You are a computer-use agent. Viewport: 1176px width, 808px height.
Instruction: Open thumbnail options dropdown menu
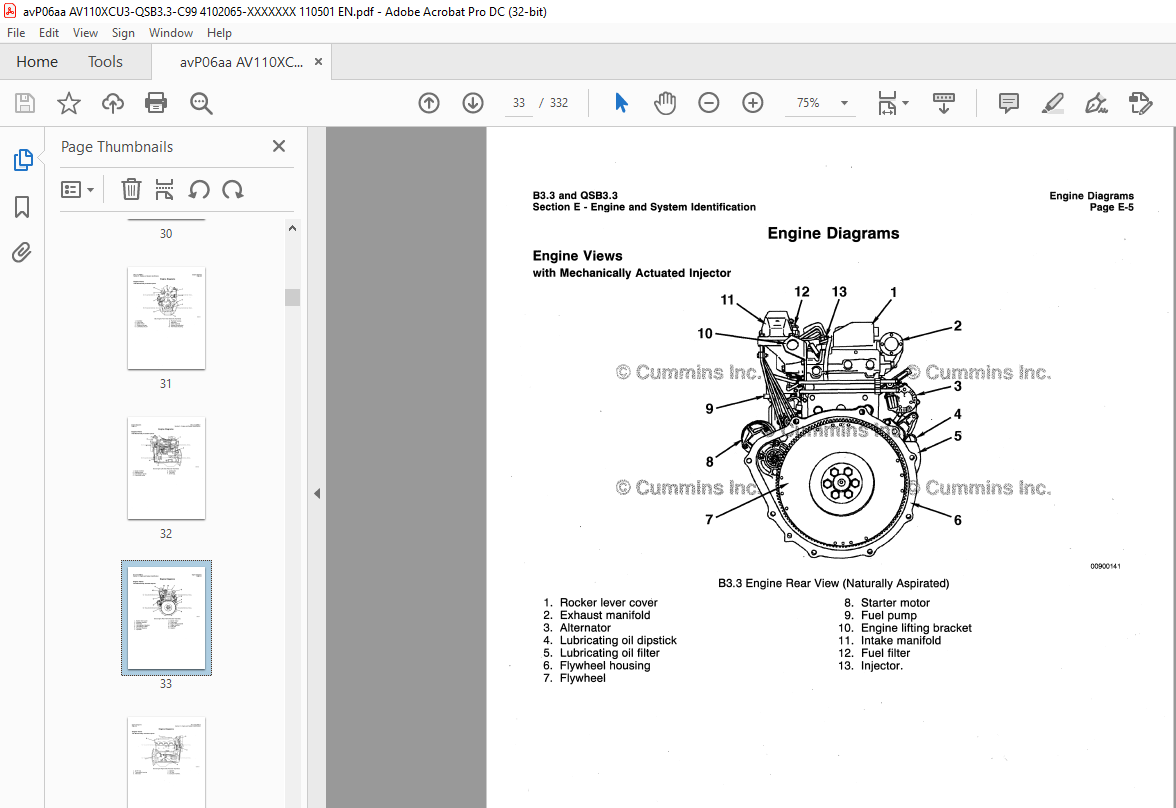[x=77, y=190]
